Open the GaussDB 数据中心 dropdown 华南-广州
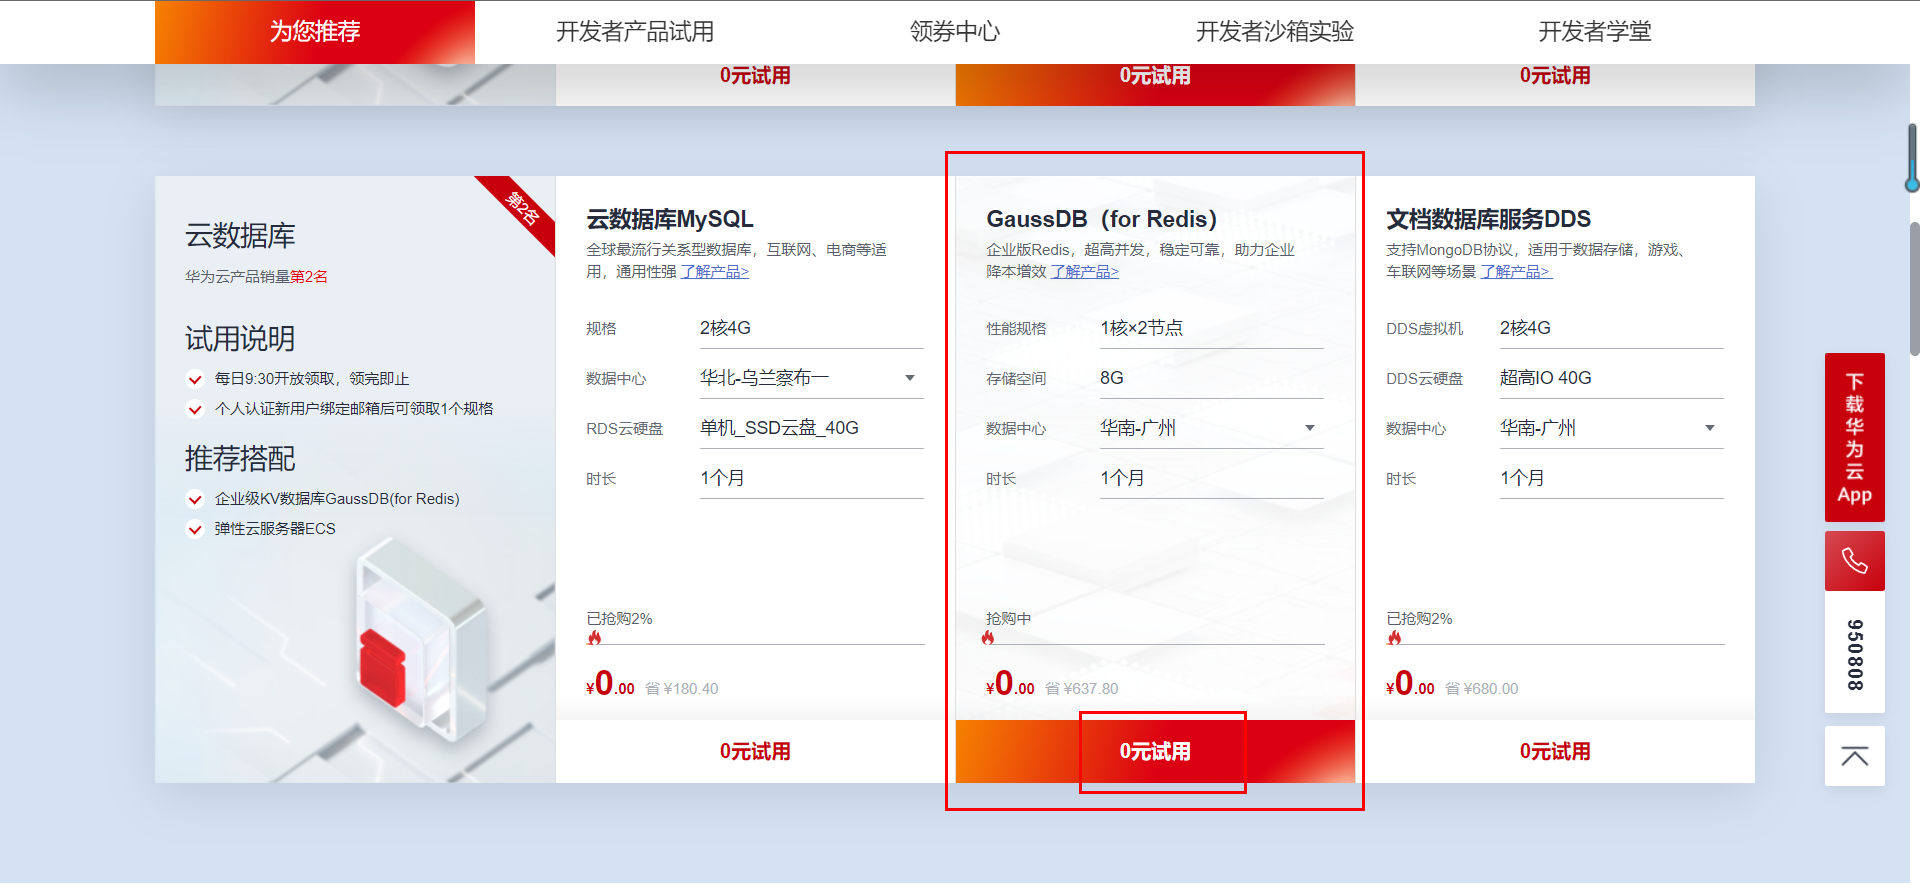The width and height of the screenshot is (1920, 892). [x=1211, y=428]
